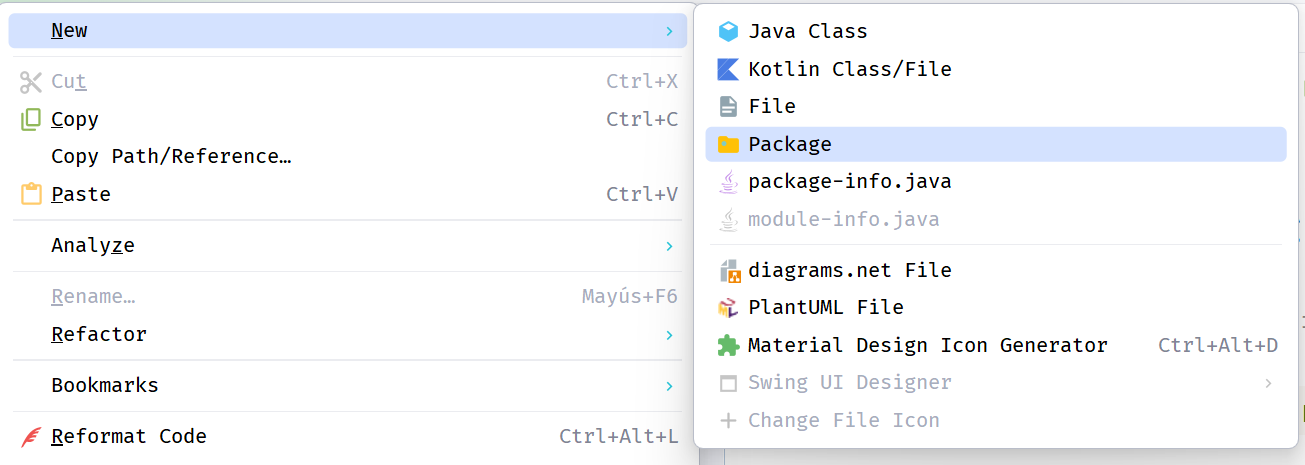Expand the New submenu arrow
Image resolution: width=1305 pixels, height=465 pixels.
[x=669, y=31]
